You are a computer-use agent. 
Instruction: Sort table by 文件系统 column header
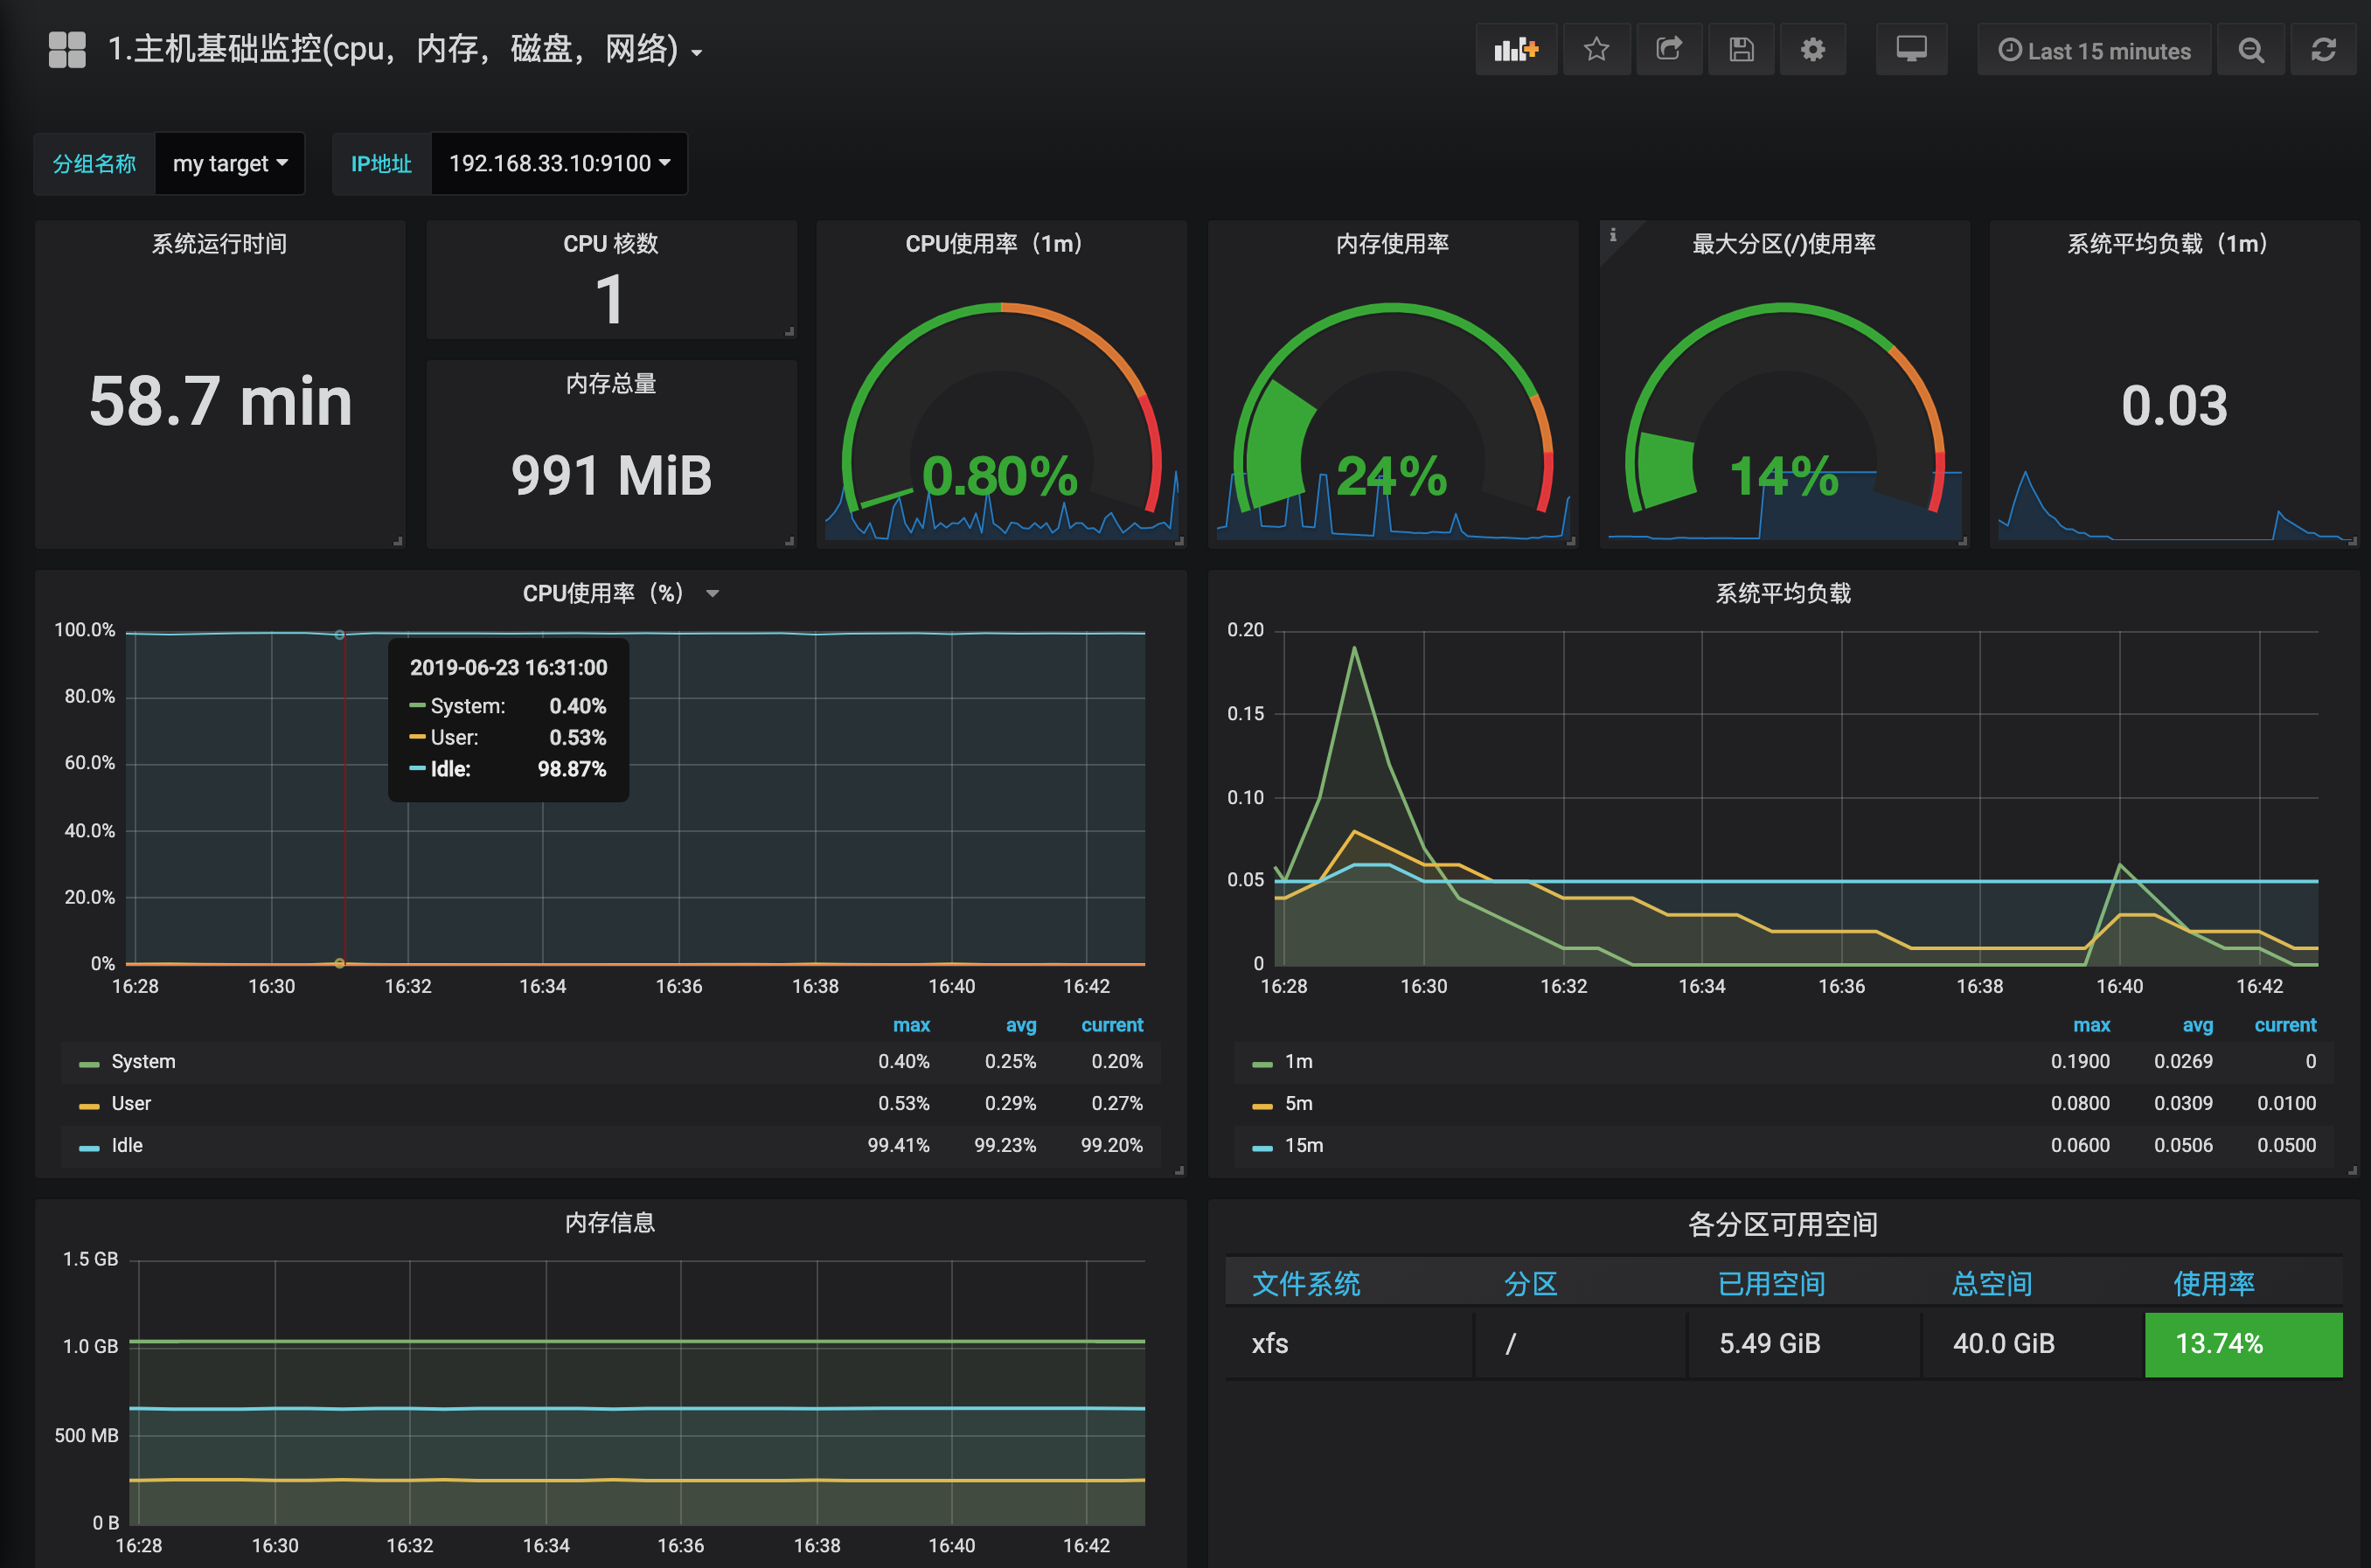1306,1283
